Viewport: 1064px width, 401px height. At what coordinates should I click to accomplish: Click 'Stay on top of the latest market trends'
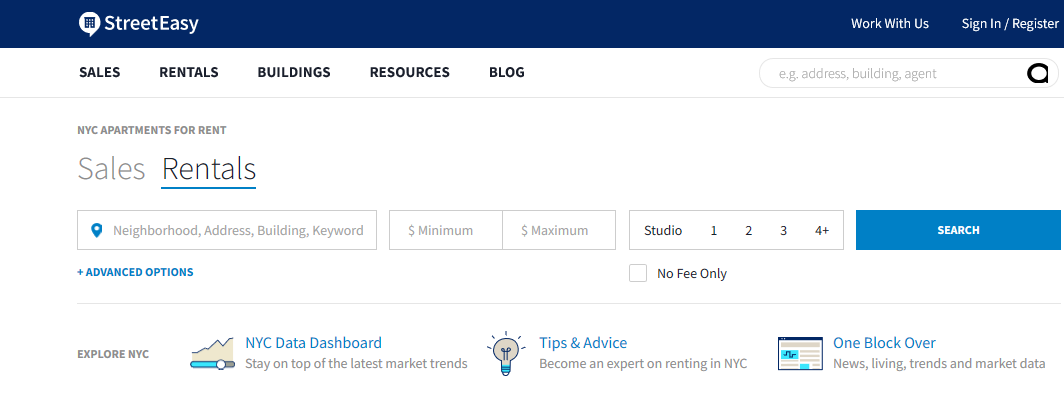coord(356,364)
